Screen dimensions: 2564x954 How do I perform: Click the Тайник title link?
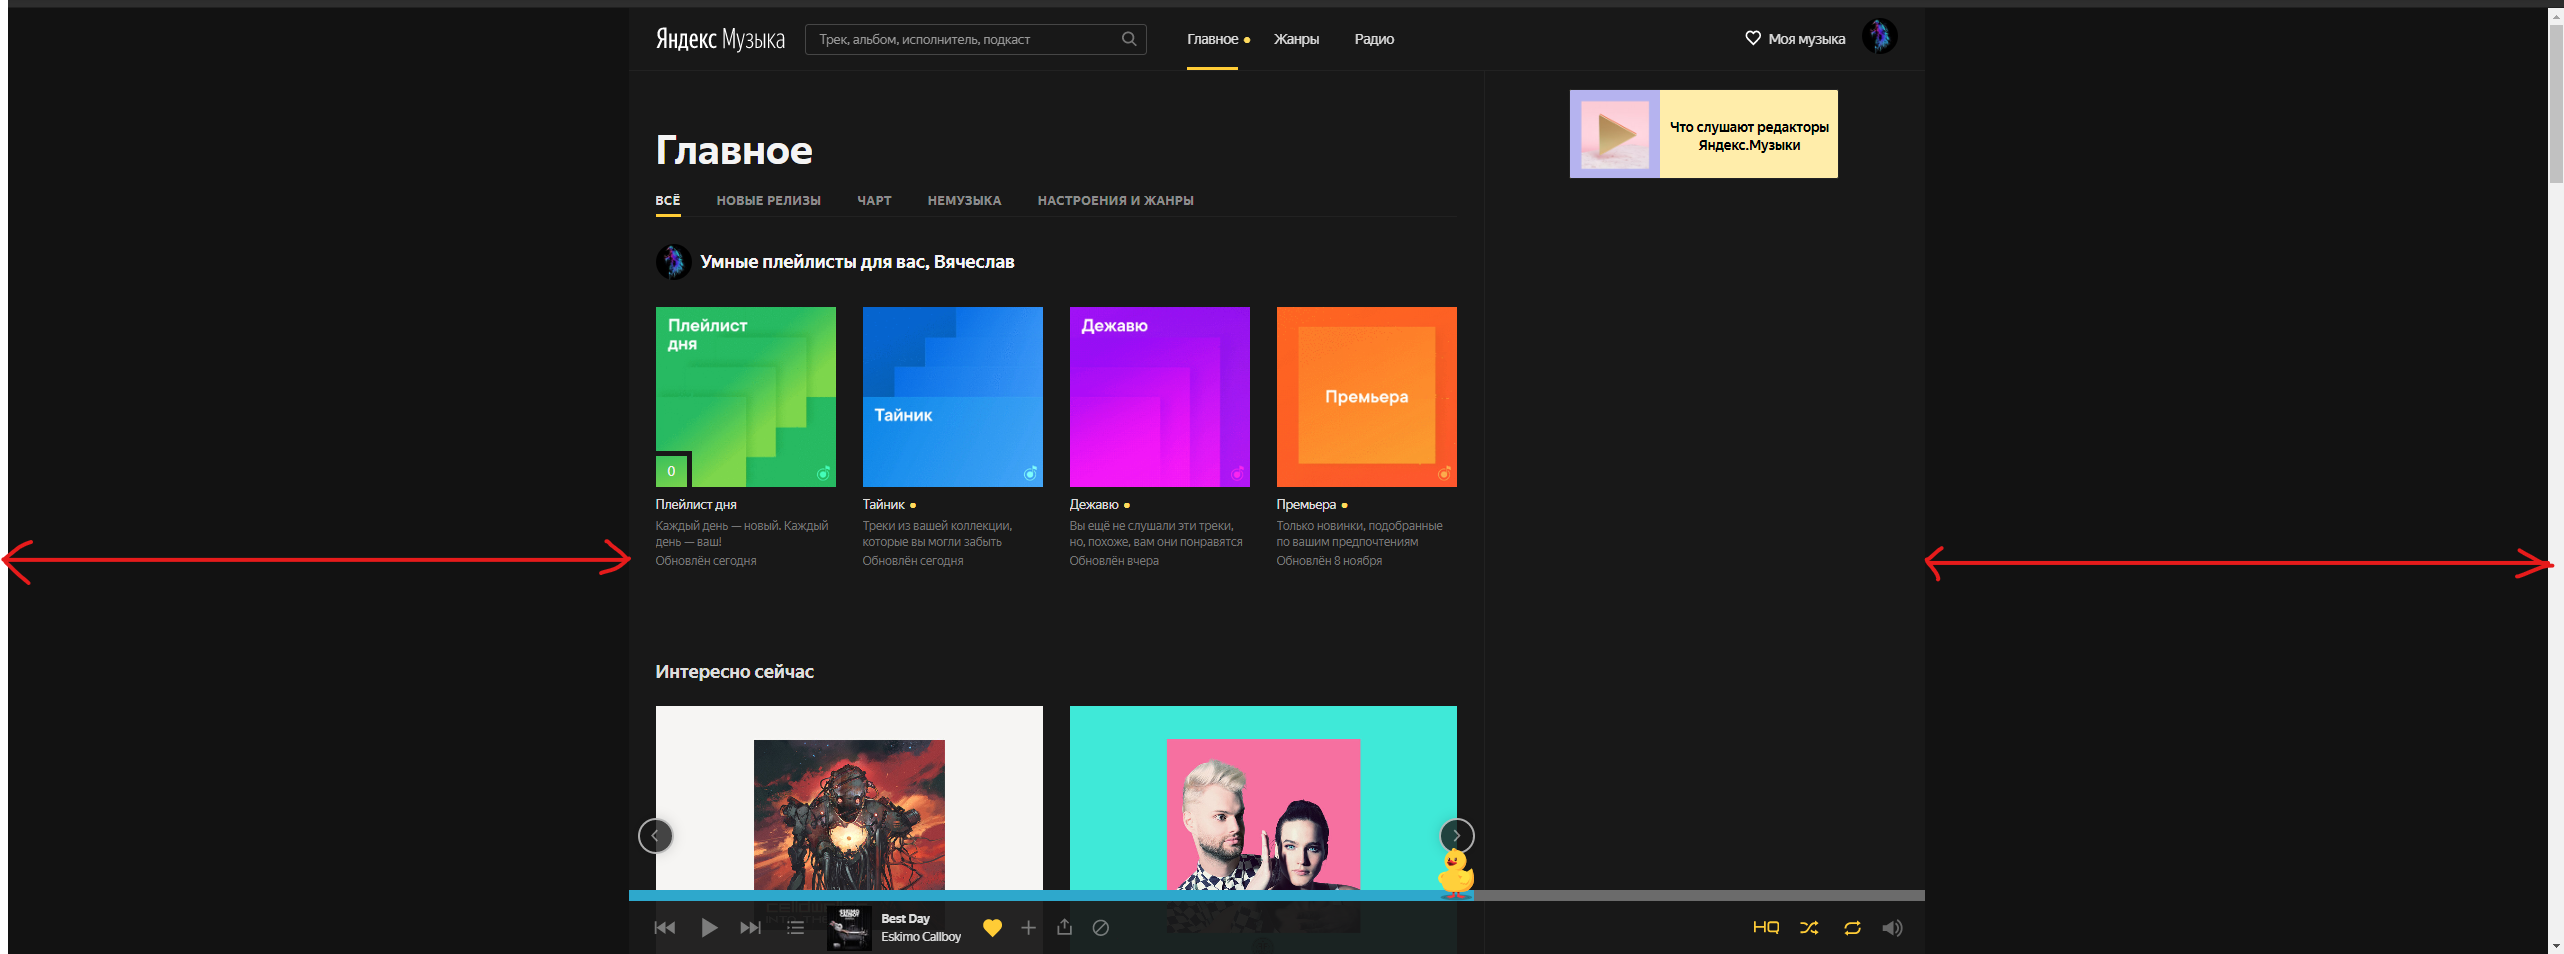(883, 504)
